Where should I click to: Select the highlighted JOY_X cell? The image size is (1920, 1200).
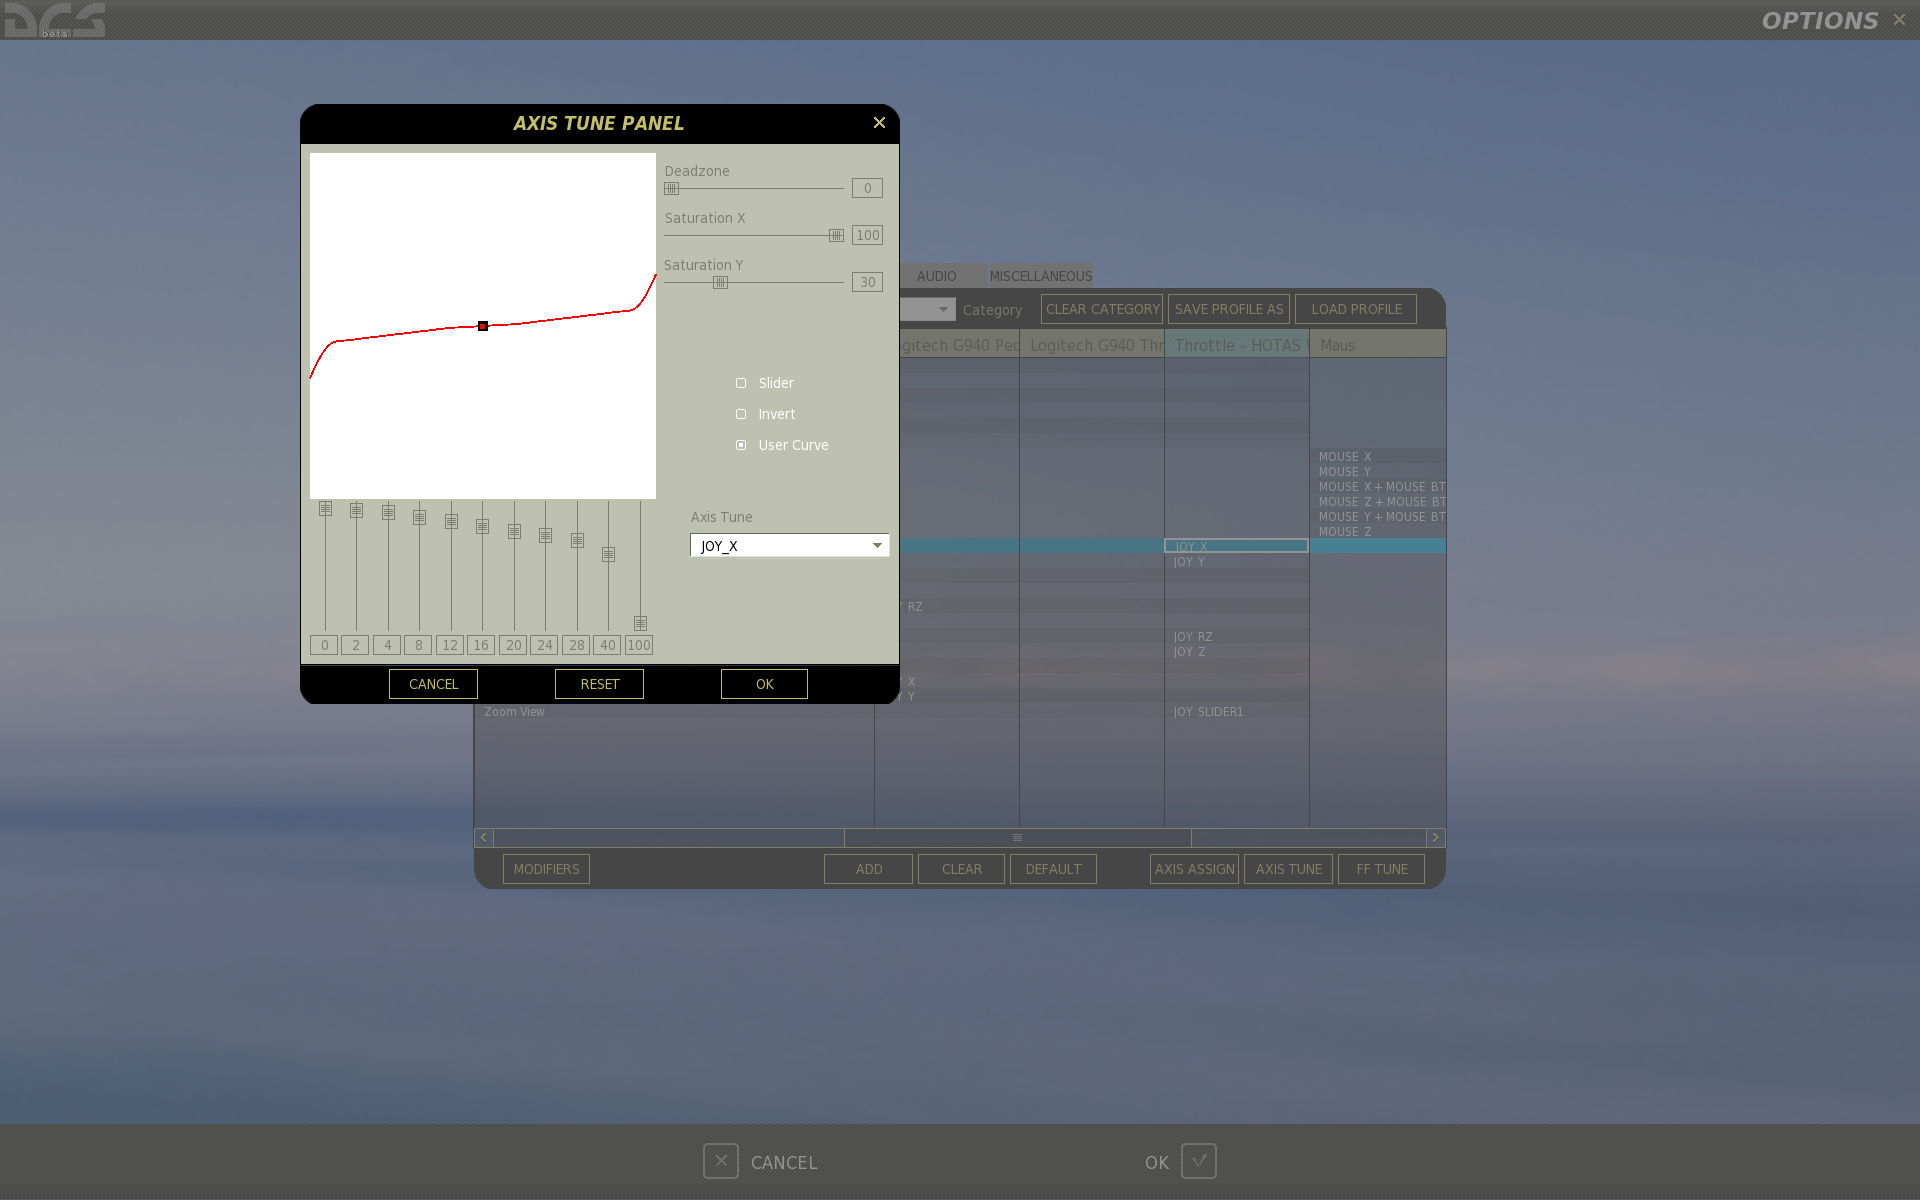tap(1236, 546)
